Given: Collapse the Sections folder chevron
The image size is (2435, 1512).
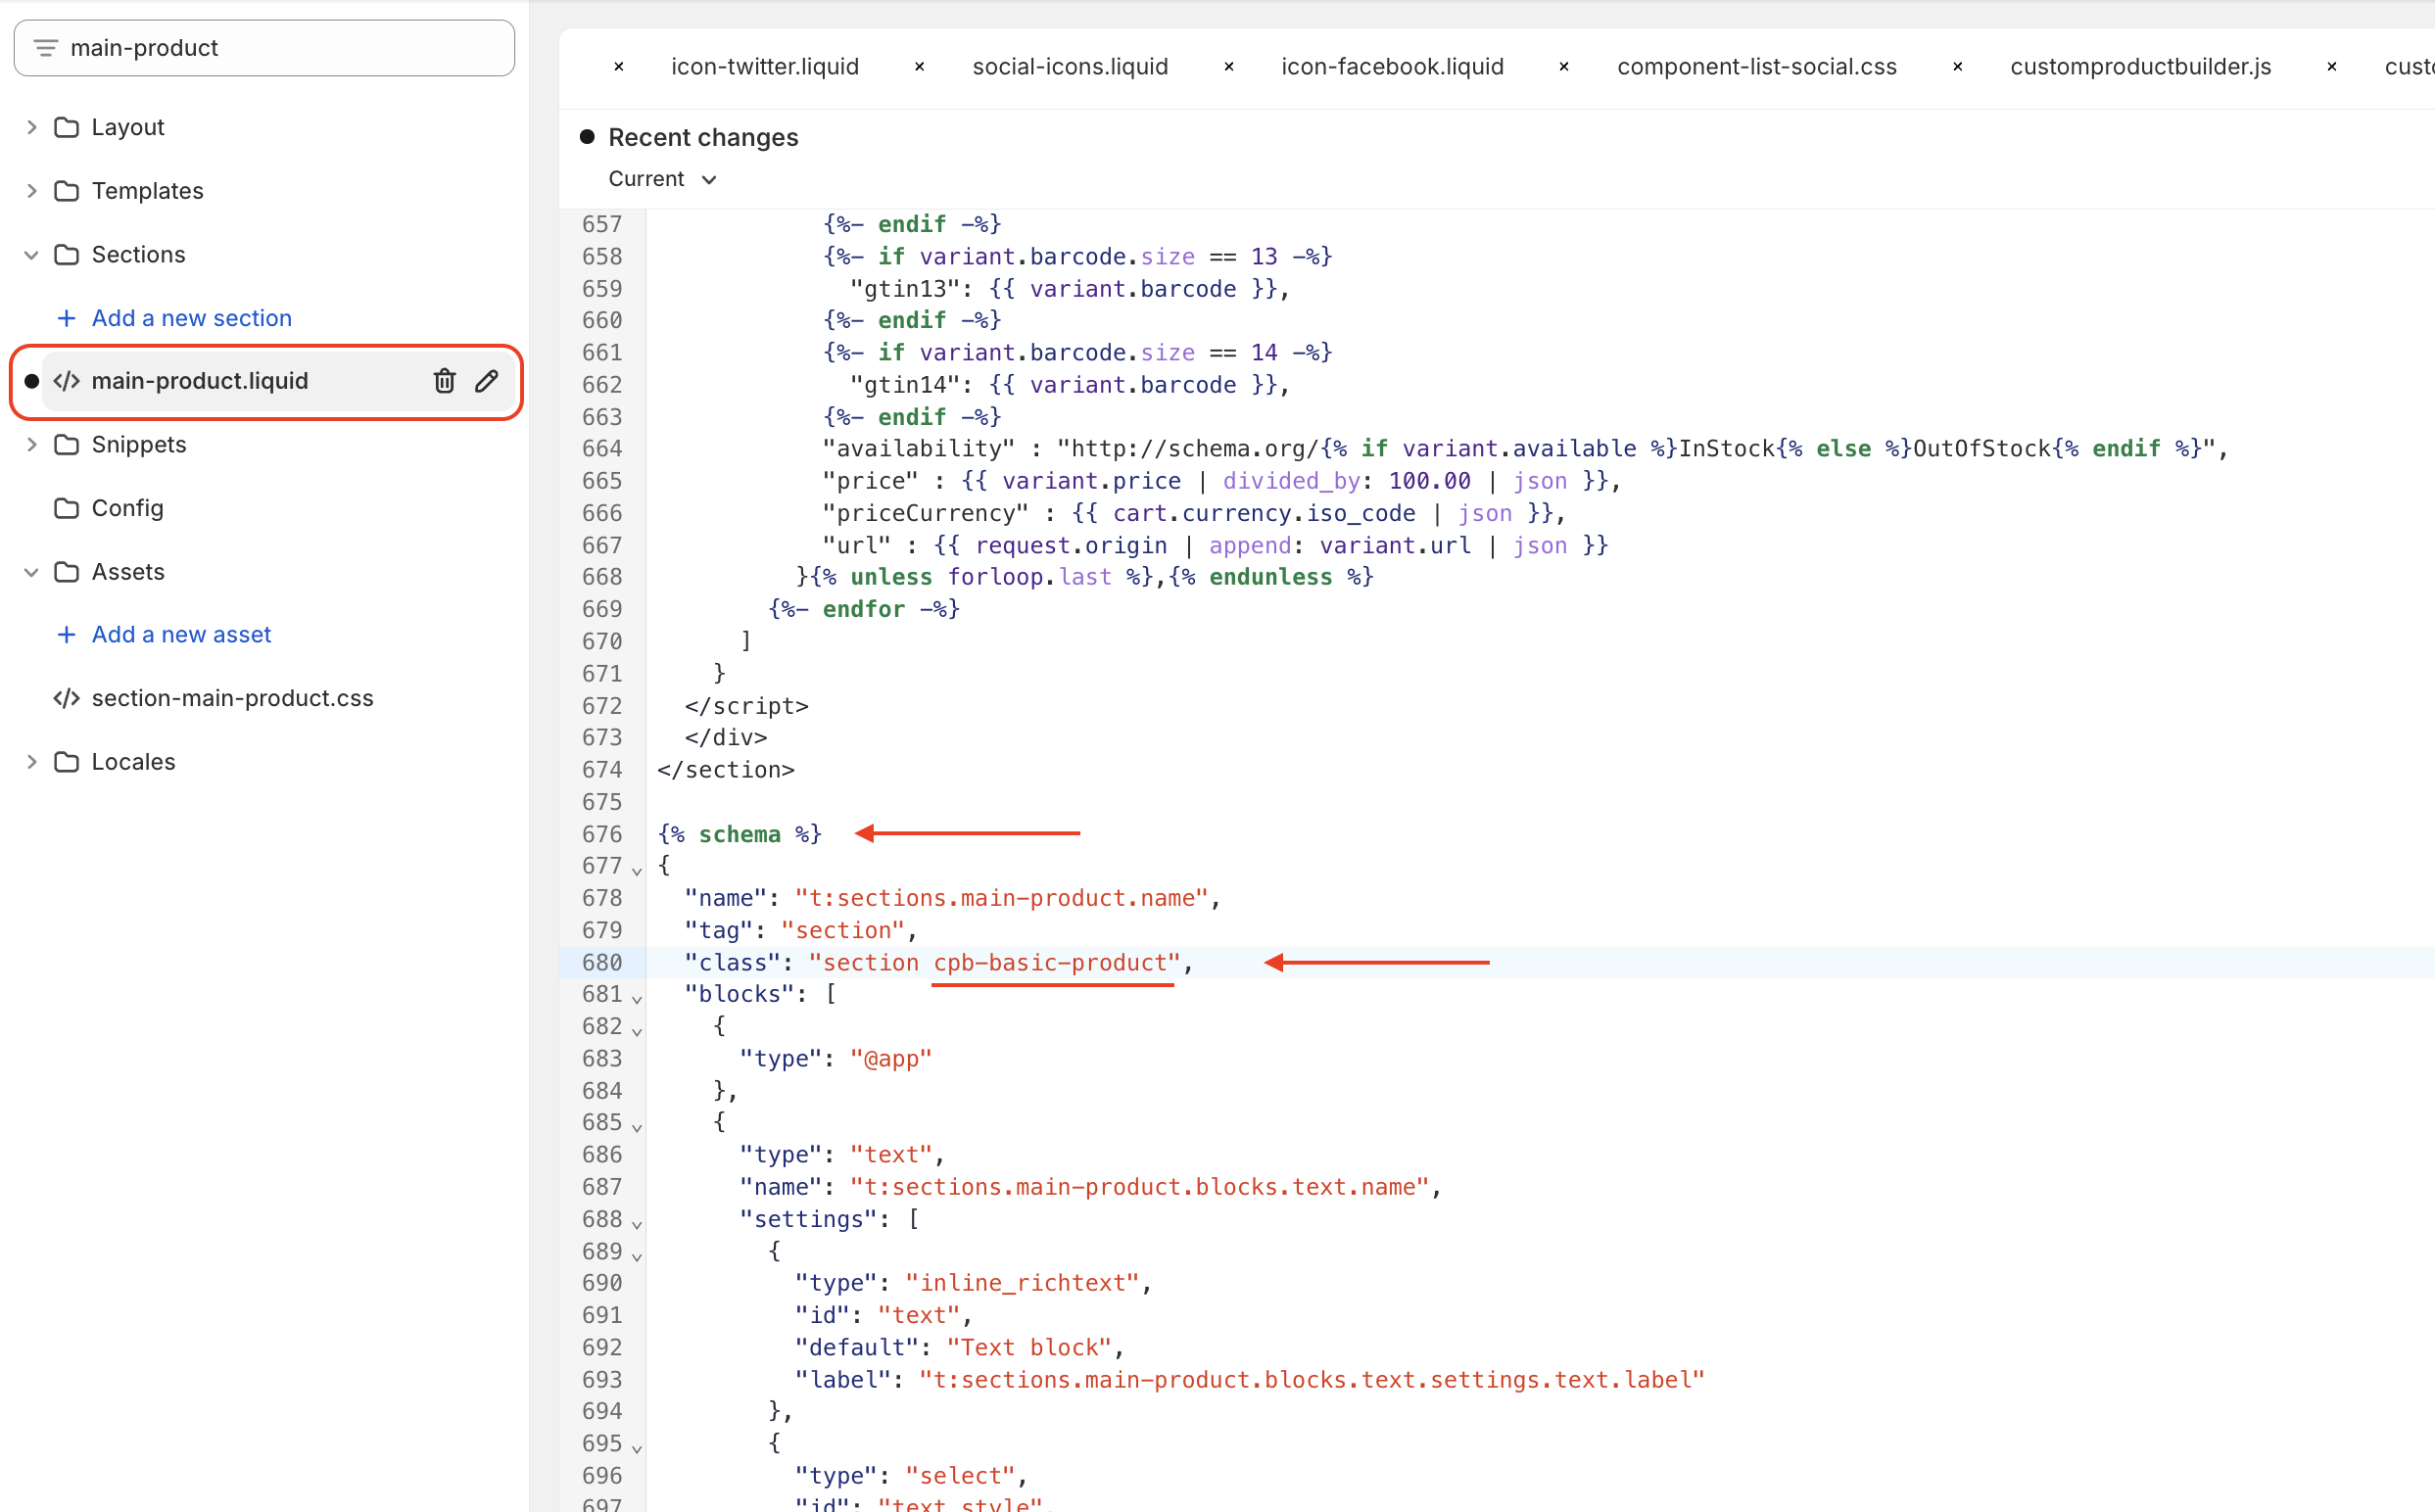Looking at the screenshot, I should click(31, 255).
